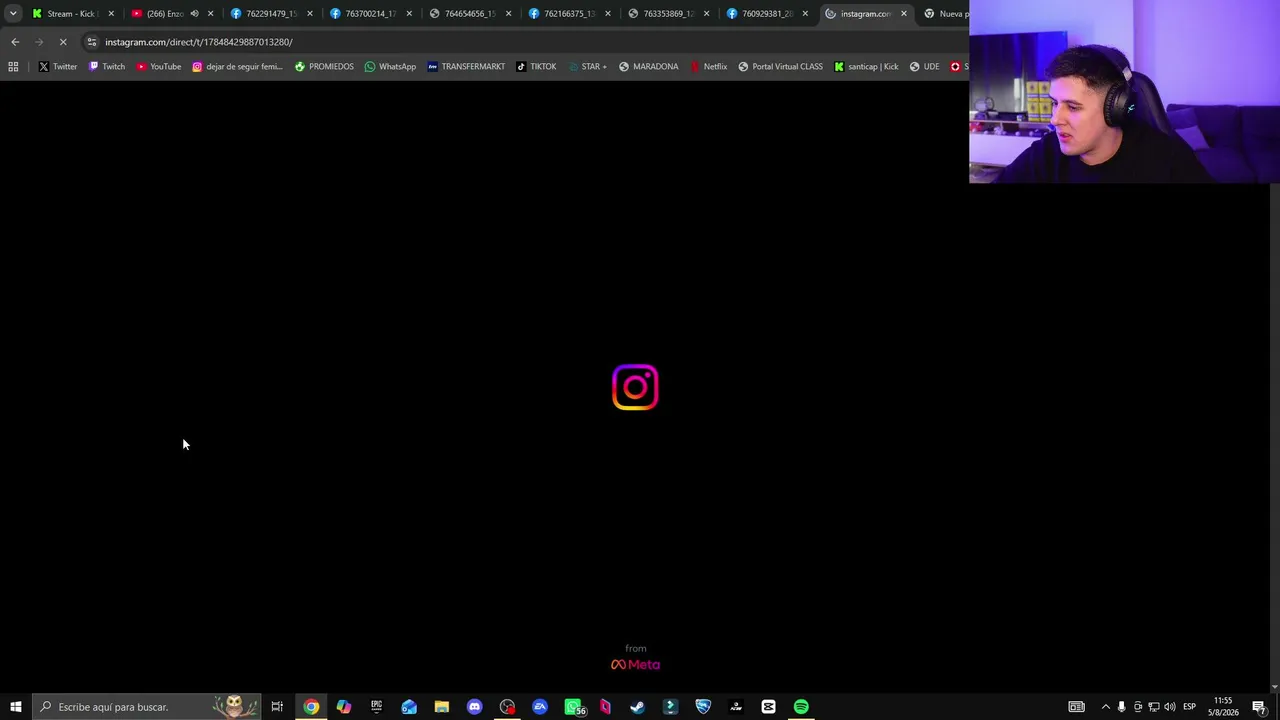
Task: Open the Twitch bookmark
Action: [x=107, y=67]
